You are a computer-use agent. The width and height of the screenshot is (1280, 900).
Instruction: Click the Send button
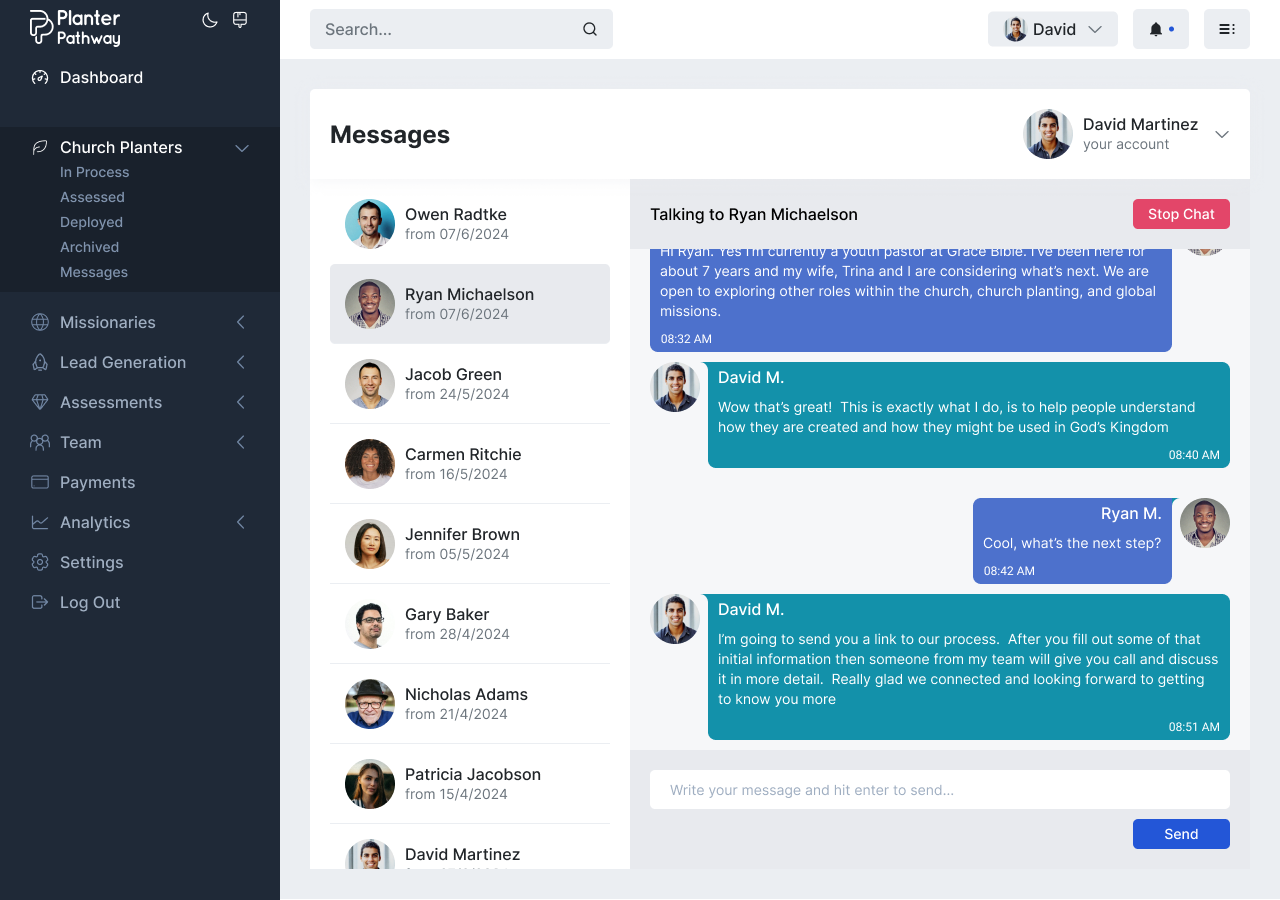(1180, 834)
